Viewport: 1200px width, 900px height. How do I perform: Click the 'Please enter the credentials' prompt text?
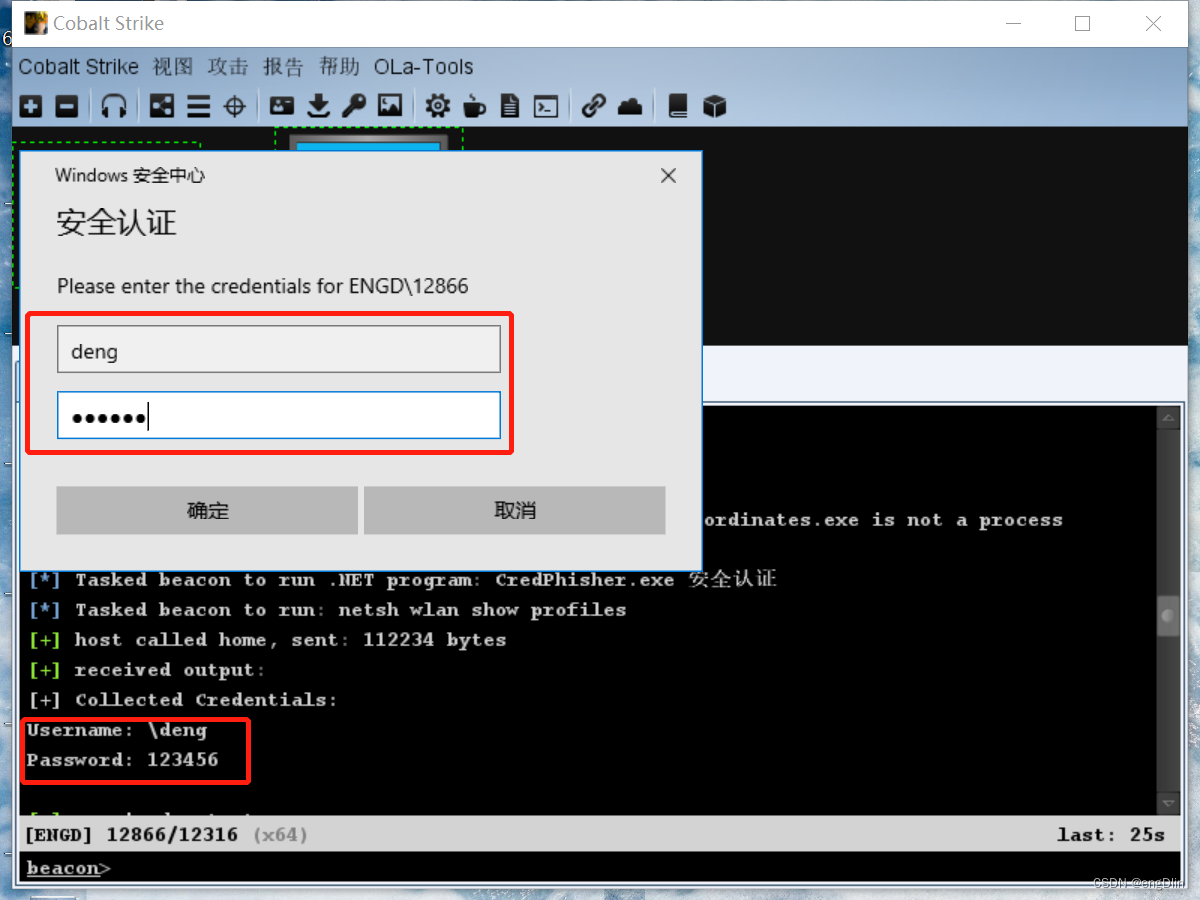click(263, 286)
